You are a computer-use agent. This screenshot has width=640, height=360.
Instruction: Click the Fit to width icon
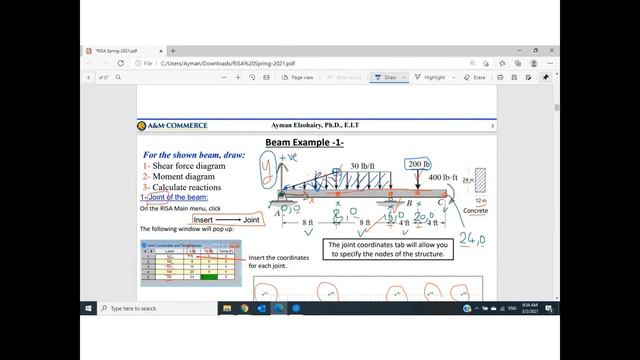(x=266, y=77)
